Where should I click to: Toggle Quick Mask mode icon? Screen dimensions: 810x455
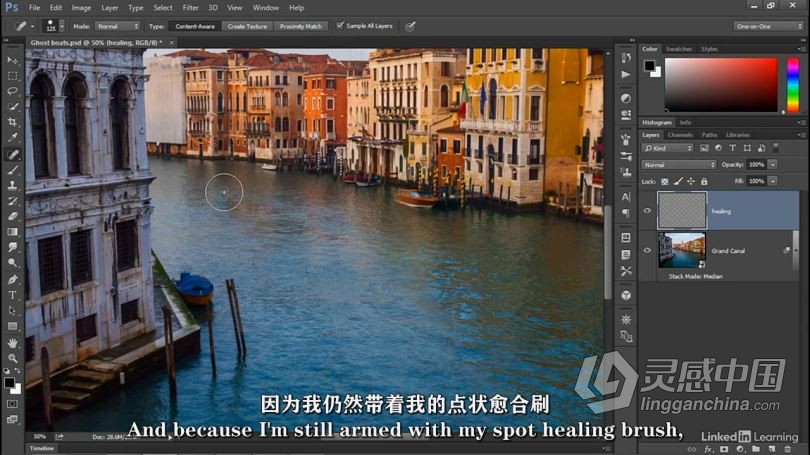tap(12, 404)
